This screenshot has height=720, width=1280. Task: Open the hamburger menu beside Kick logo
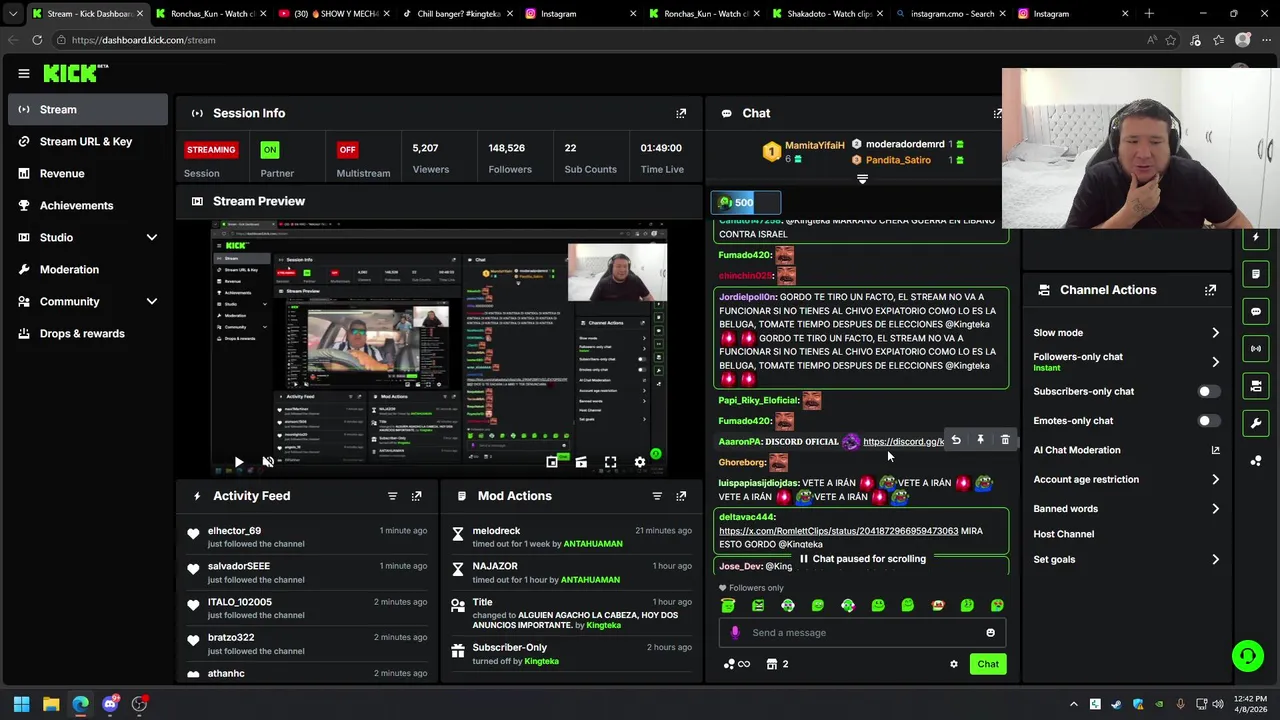[24, 73]
